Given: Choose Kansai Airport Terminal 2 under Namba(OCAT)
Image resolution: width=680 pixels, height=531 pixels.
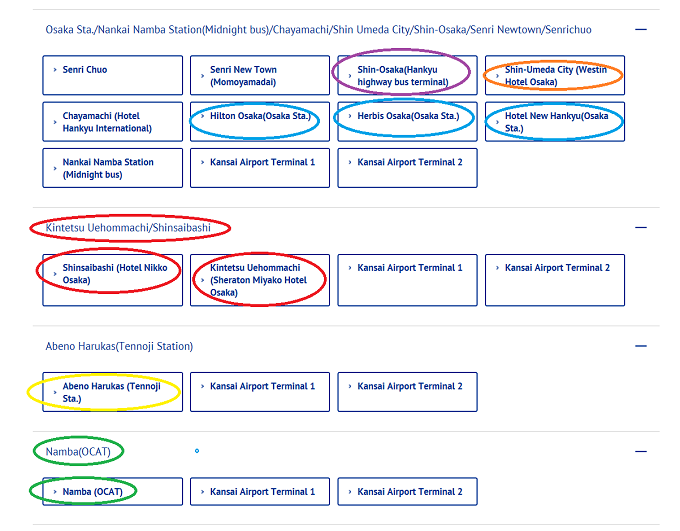Looking at the screenshot, I should tap(407, 492).
